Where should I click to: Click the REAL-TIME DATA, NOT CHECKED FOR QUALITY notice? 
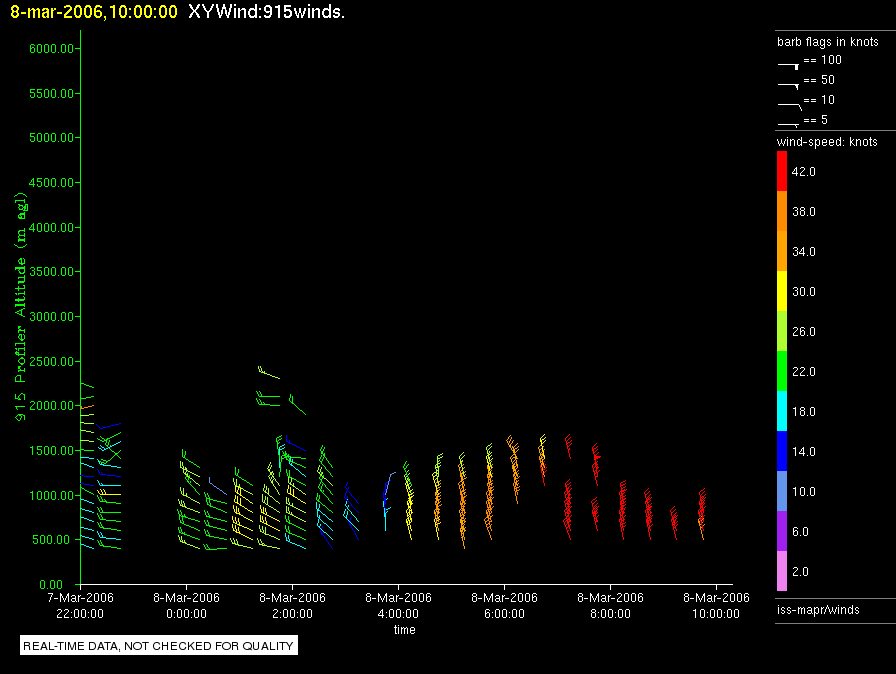(x=159, y=646)
